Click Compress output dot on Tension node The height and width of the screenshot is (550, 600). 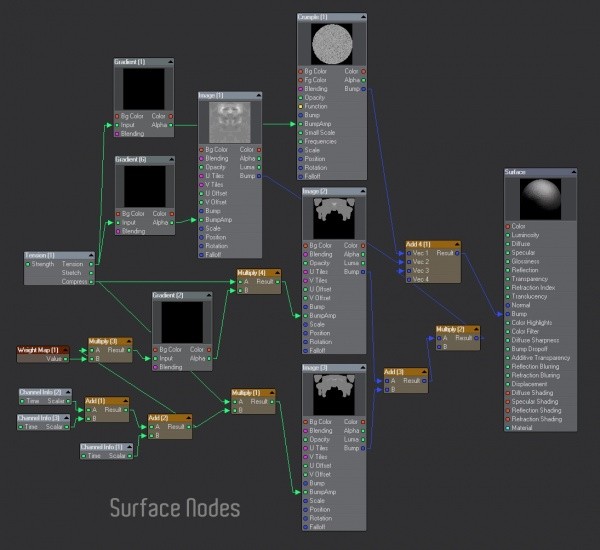[x=91, y=282]
